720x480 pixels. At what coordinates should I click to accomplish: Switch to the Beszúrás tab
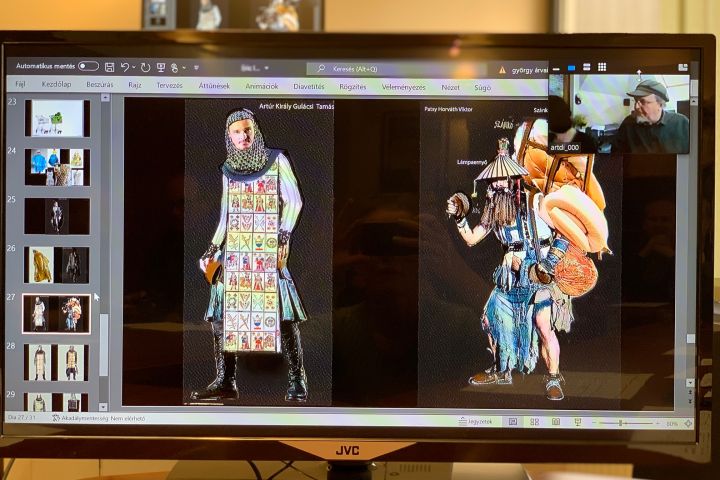100,85
